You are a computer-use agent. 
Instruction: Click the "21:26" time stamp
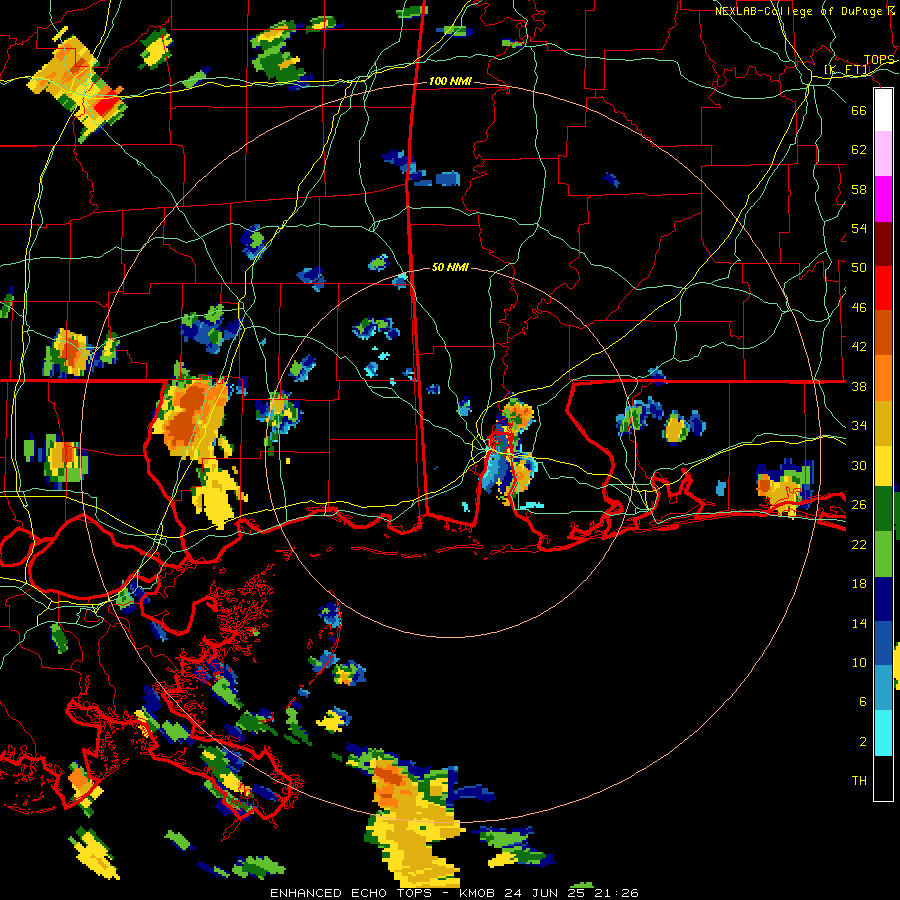coord(616,893)
